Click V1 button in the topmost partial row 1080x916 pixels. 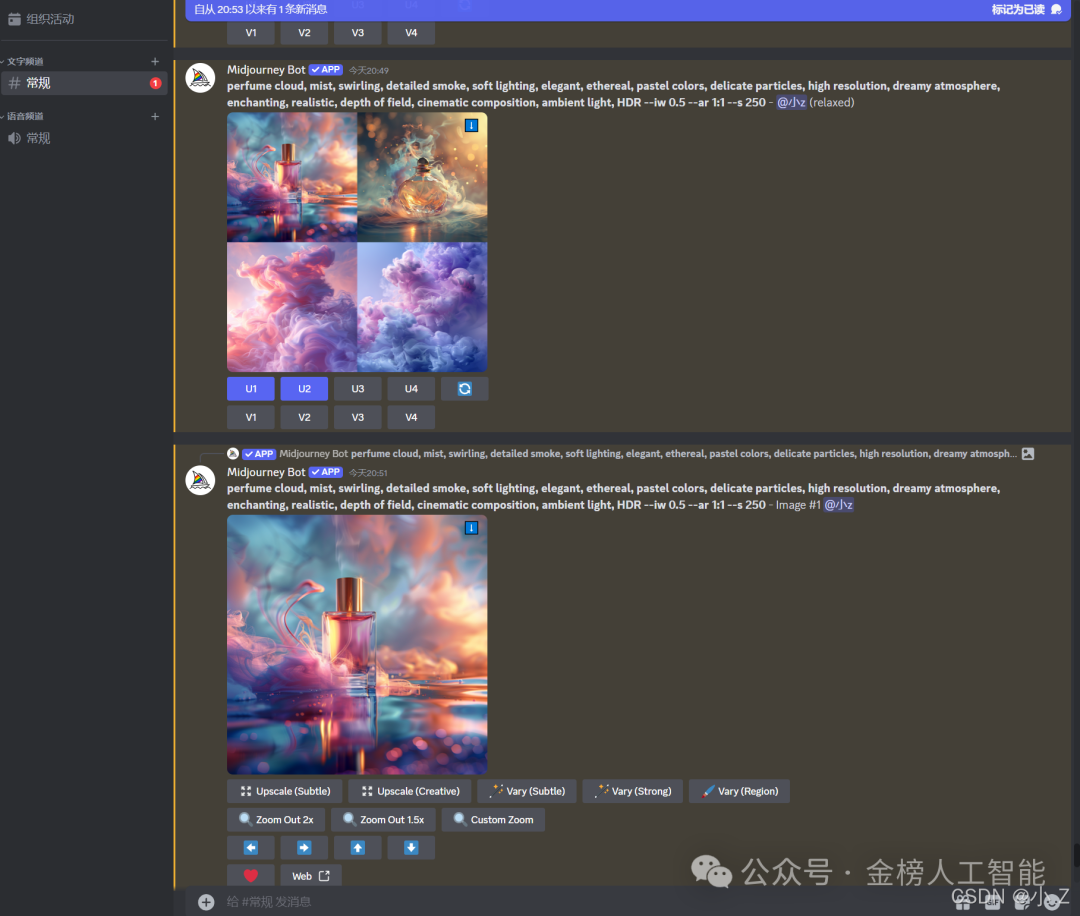(x=251, y=32)
